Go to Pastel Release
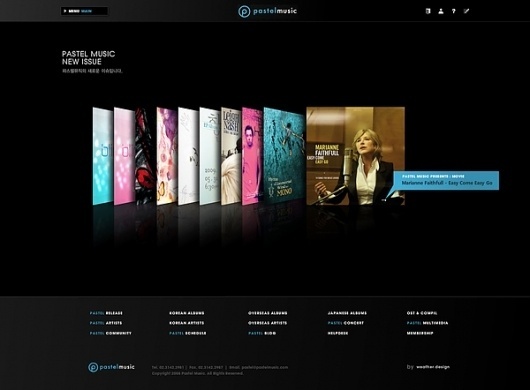The width and height of the screenshot is (530, 390). (x=106, y=313)
